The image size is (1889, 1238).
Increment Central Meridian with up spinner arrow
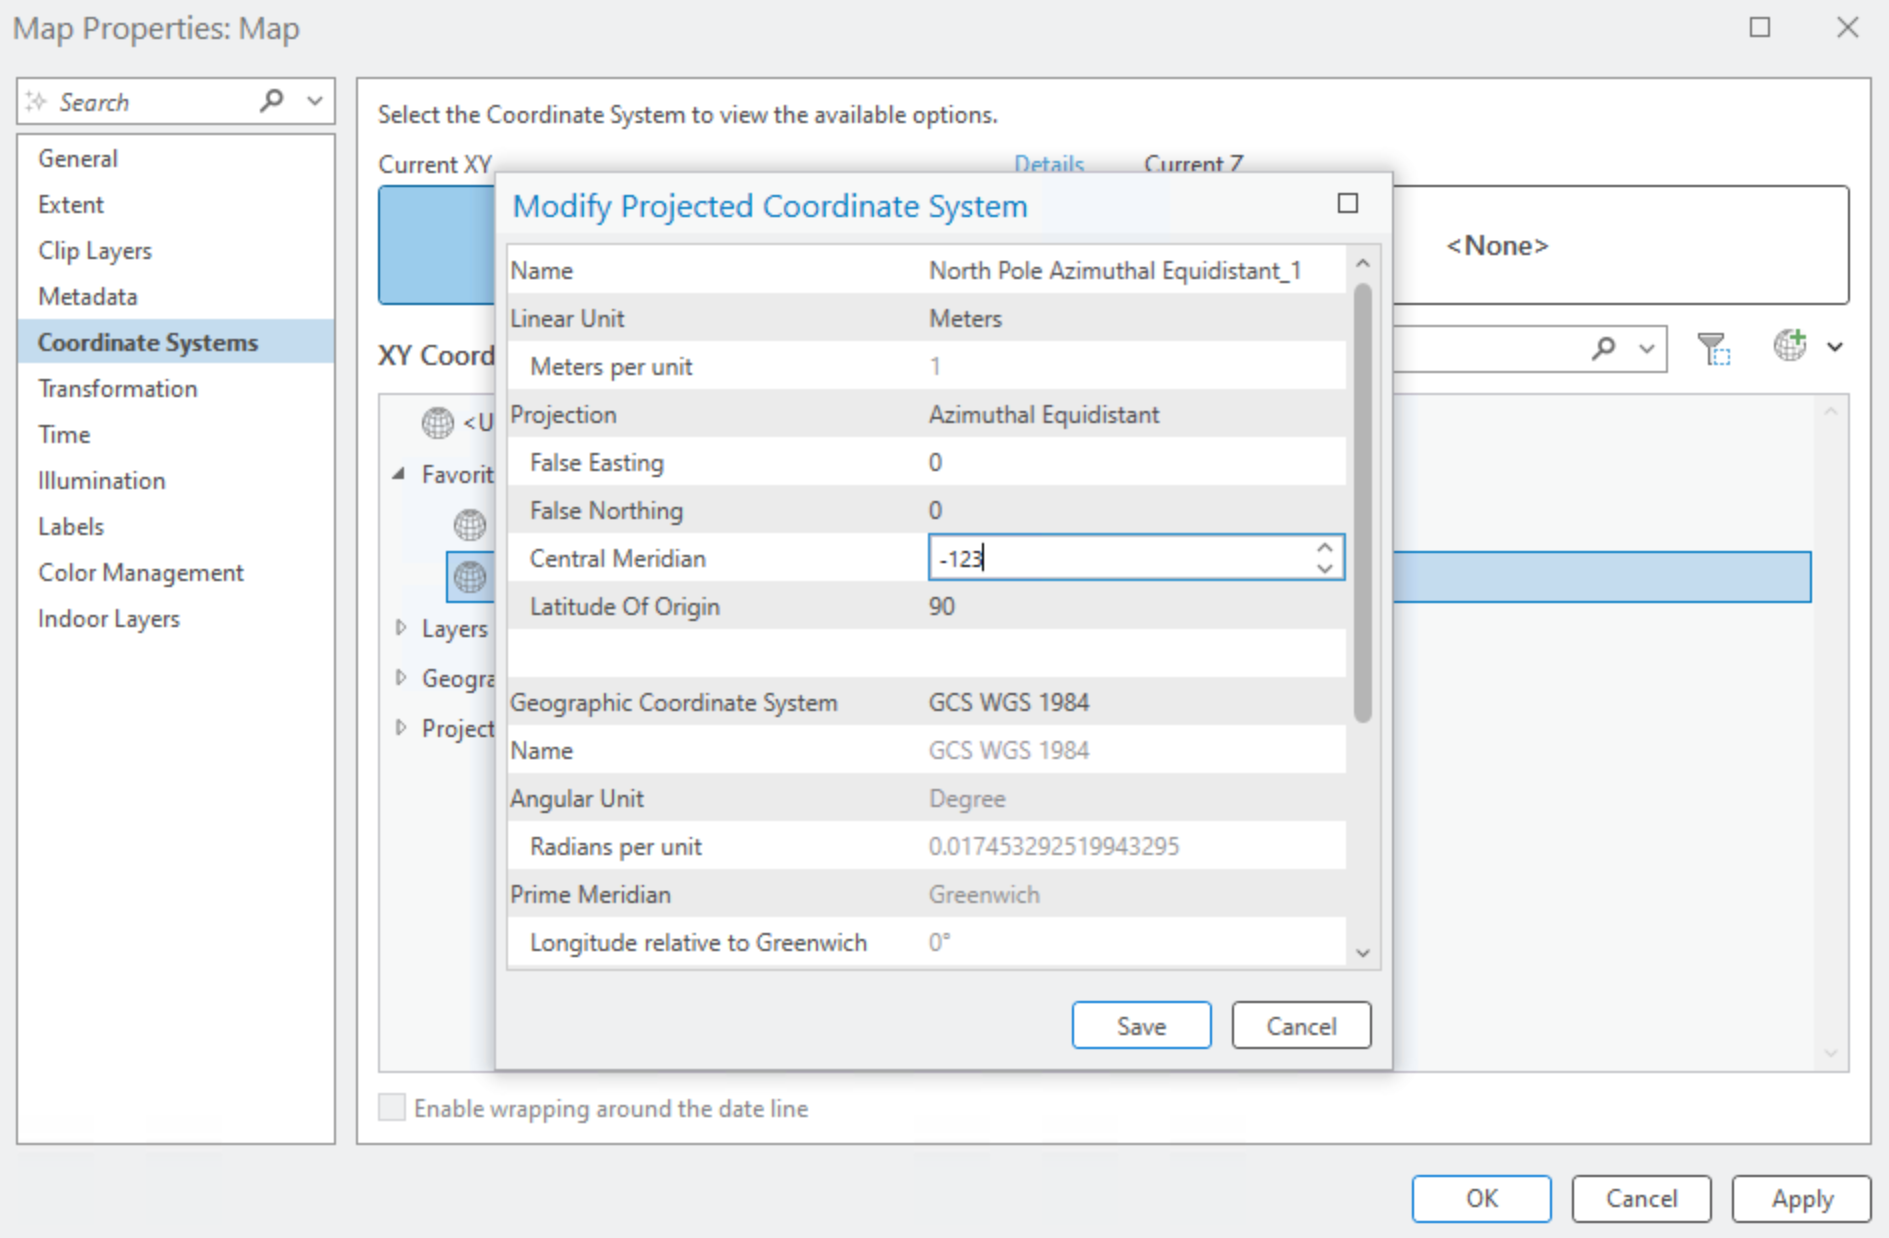point(1325,548)
